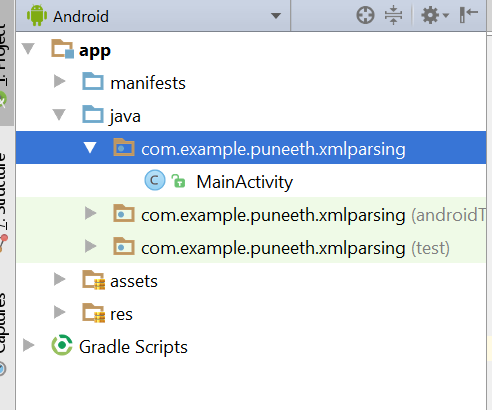Expand the assets folder

tap(60, 279)
